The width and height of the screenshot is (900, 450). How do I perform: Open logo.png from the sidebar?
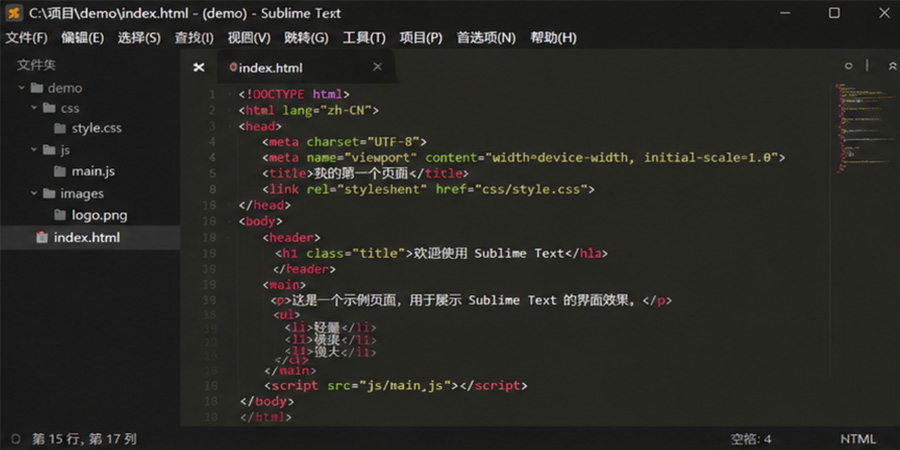(99, 216)
